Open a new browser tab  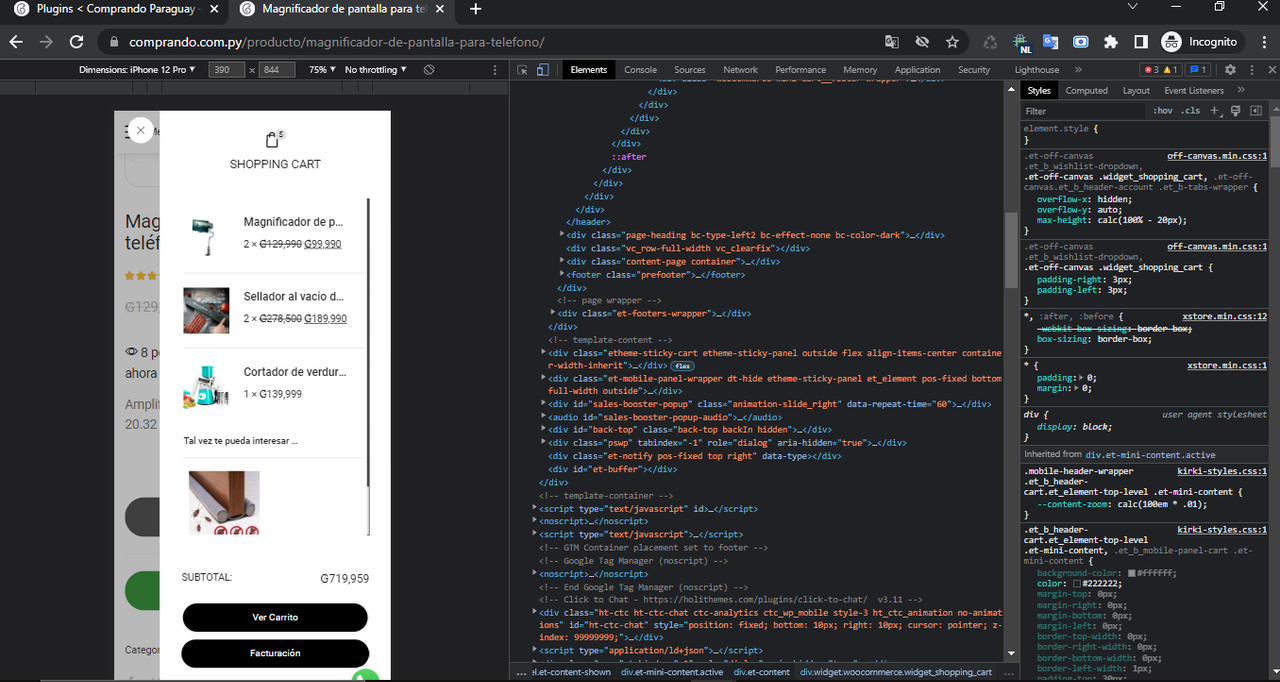click(475, 9)
